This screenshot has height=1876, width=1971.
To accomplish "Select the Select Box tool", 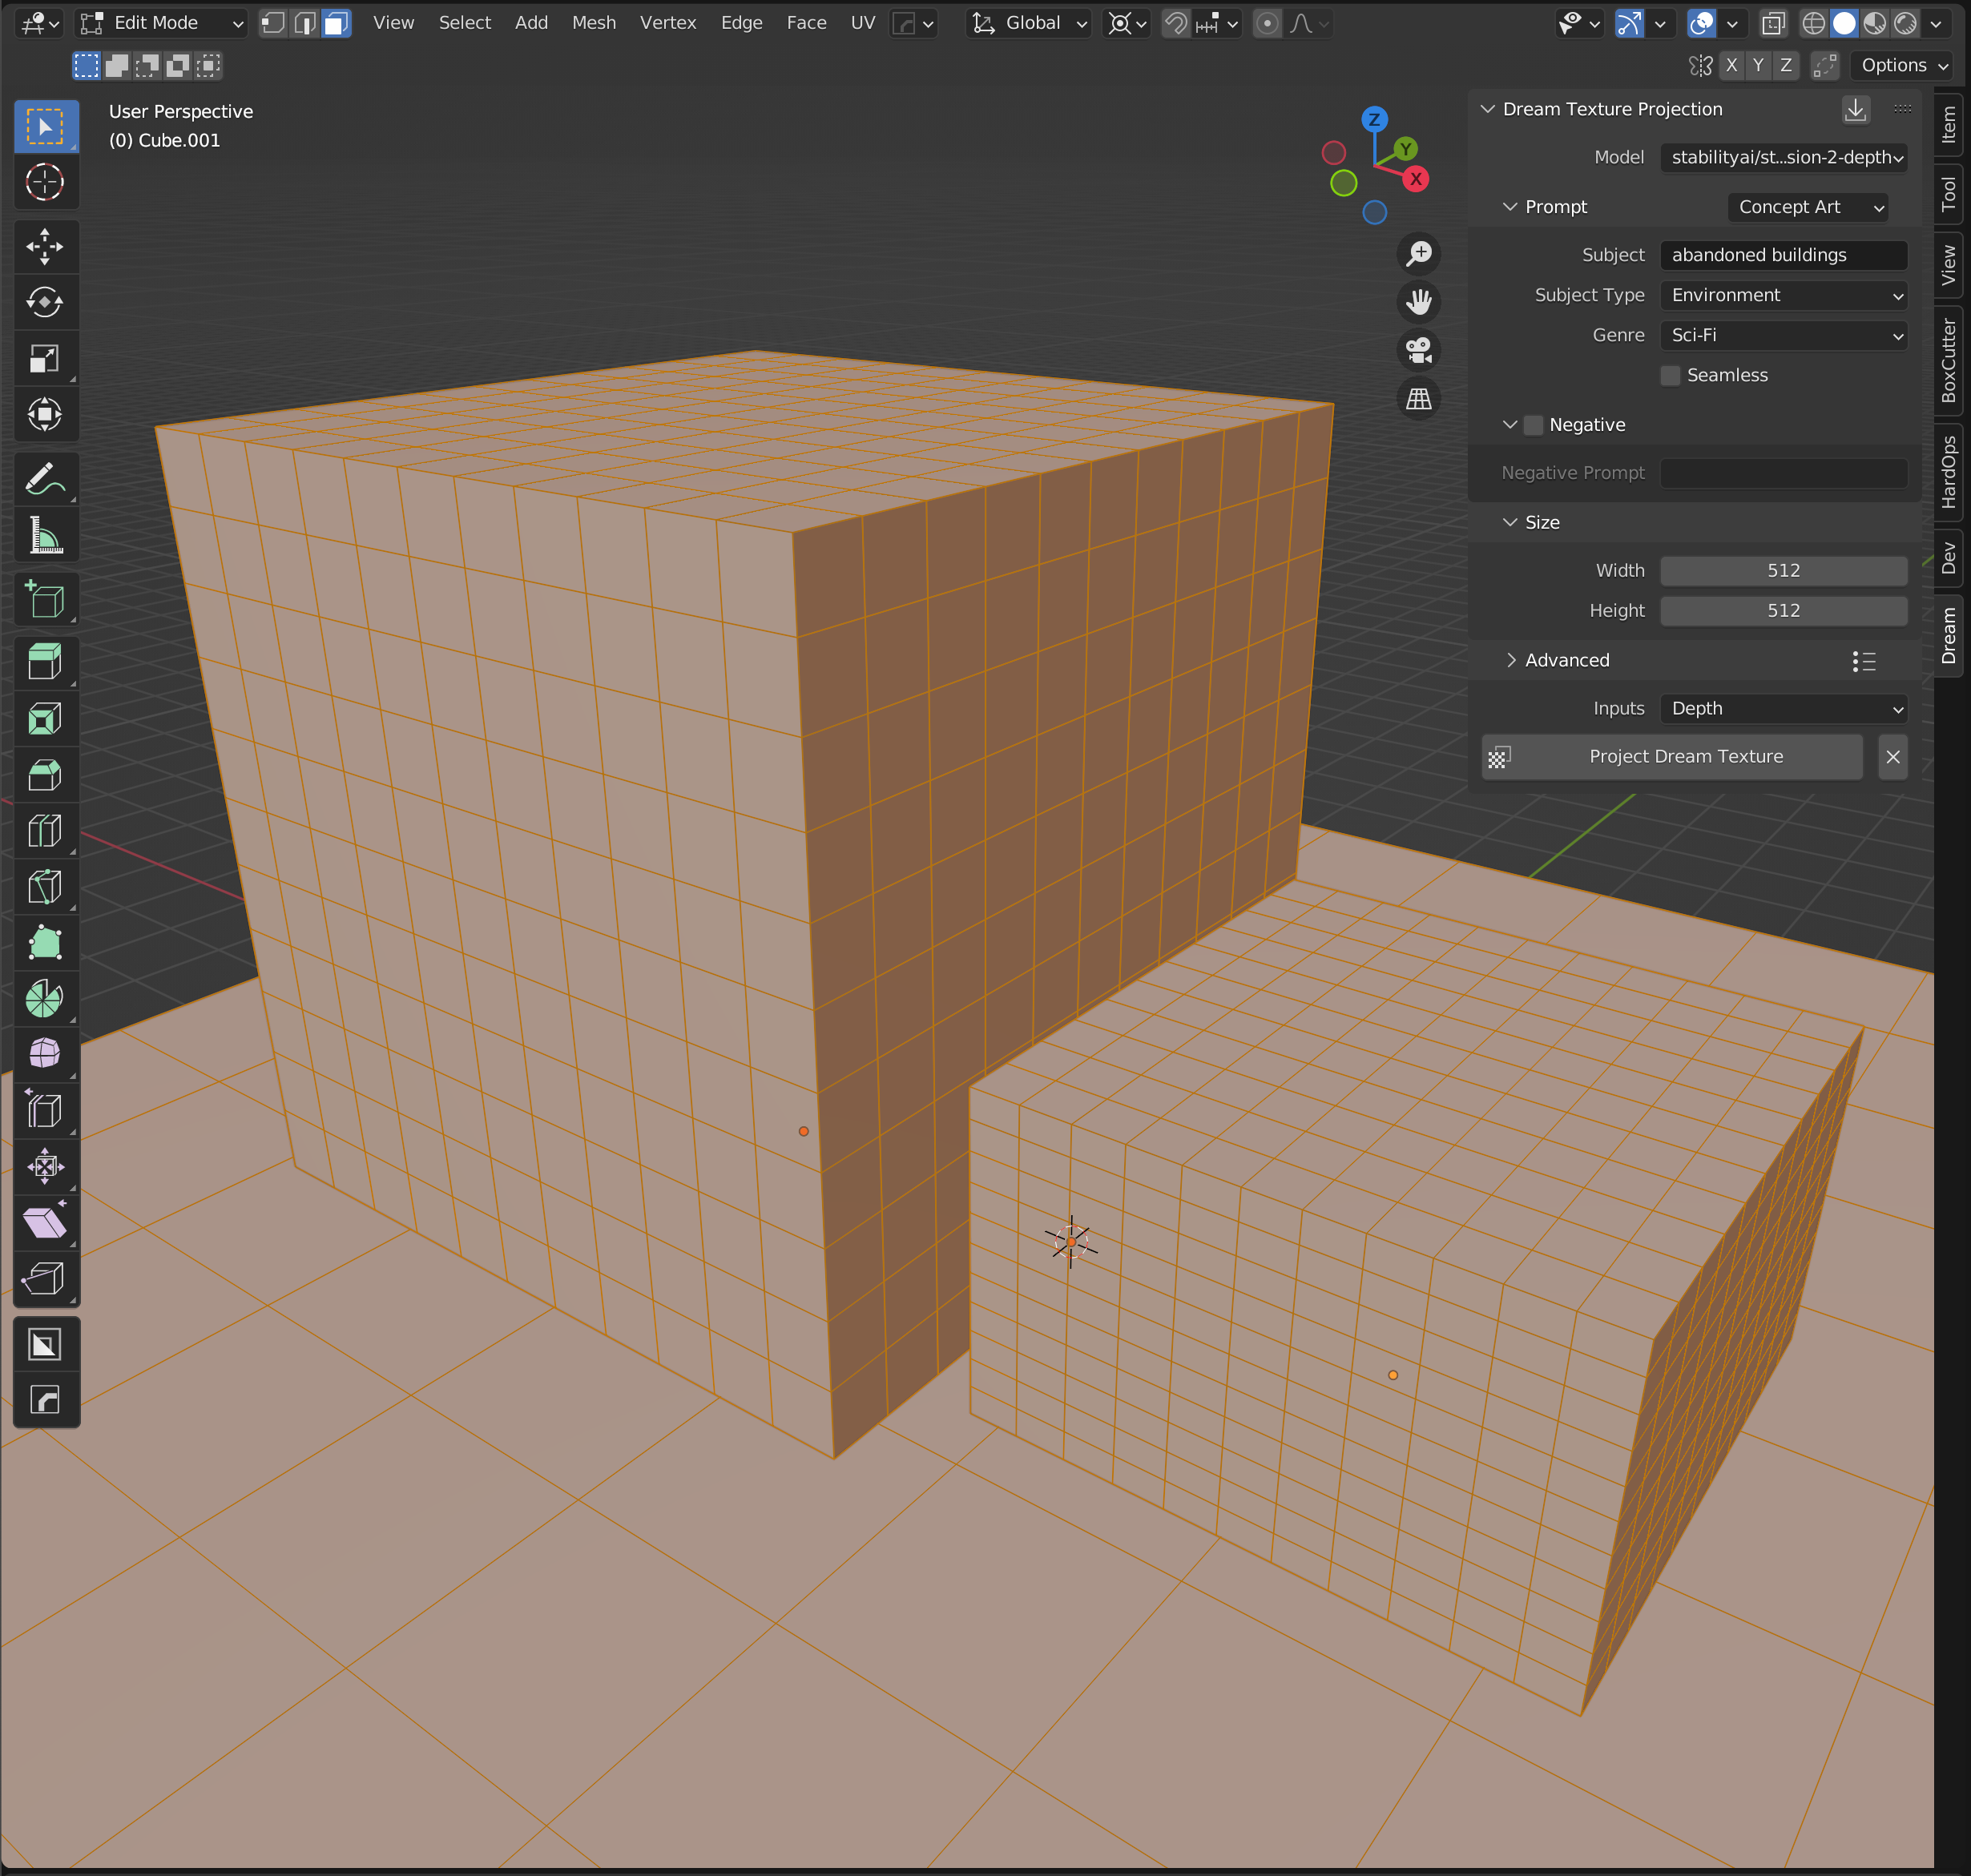I will (45, 127).
